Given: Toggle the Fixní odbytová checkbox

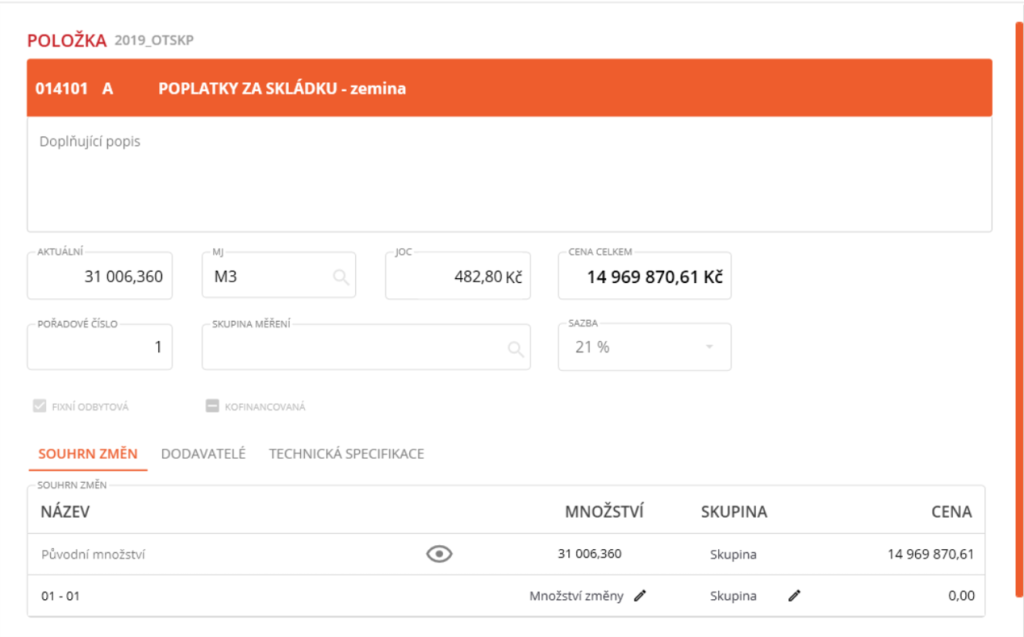Looking at the screenshot, I should pos(40,406).
